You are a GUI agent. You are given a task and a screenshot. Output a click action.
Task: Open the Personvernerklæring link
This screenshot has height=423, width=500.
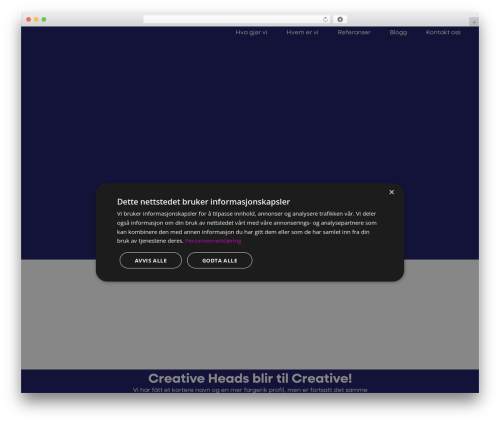(x=213, y=241)
